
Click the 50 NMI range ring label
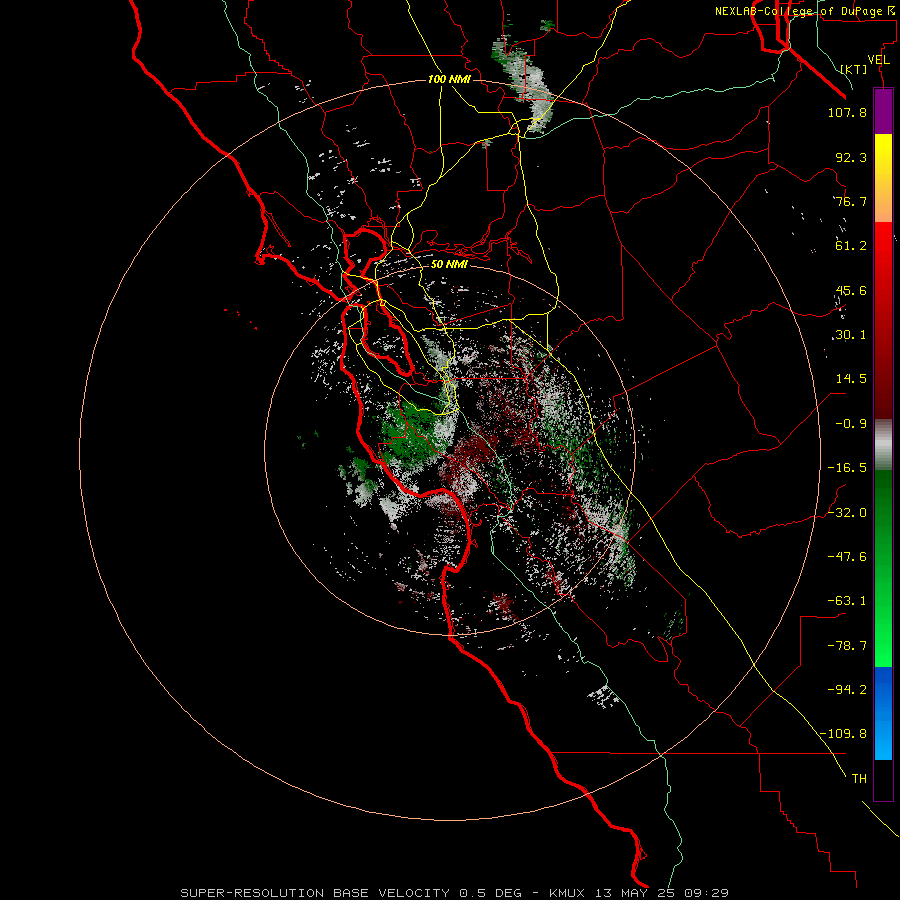point(449,264)
